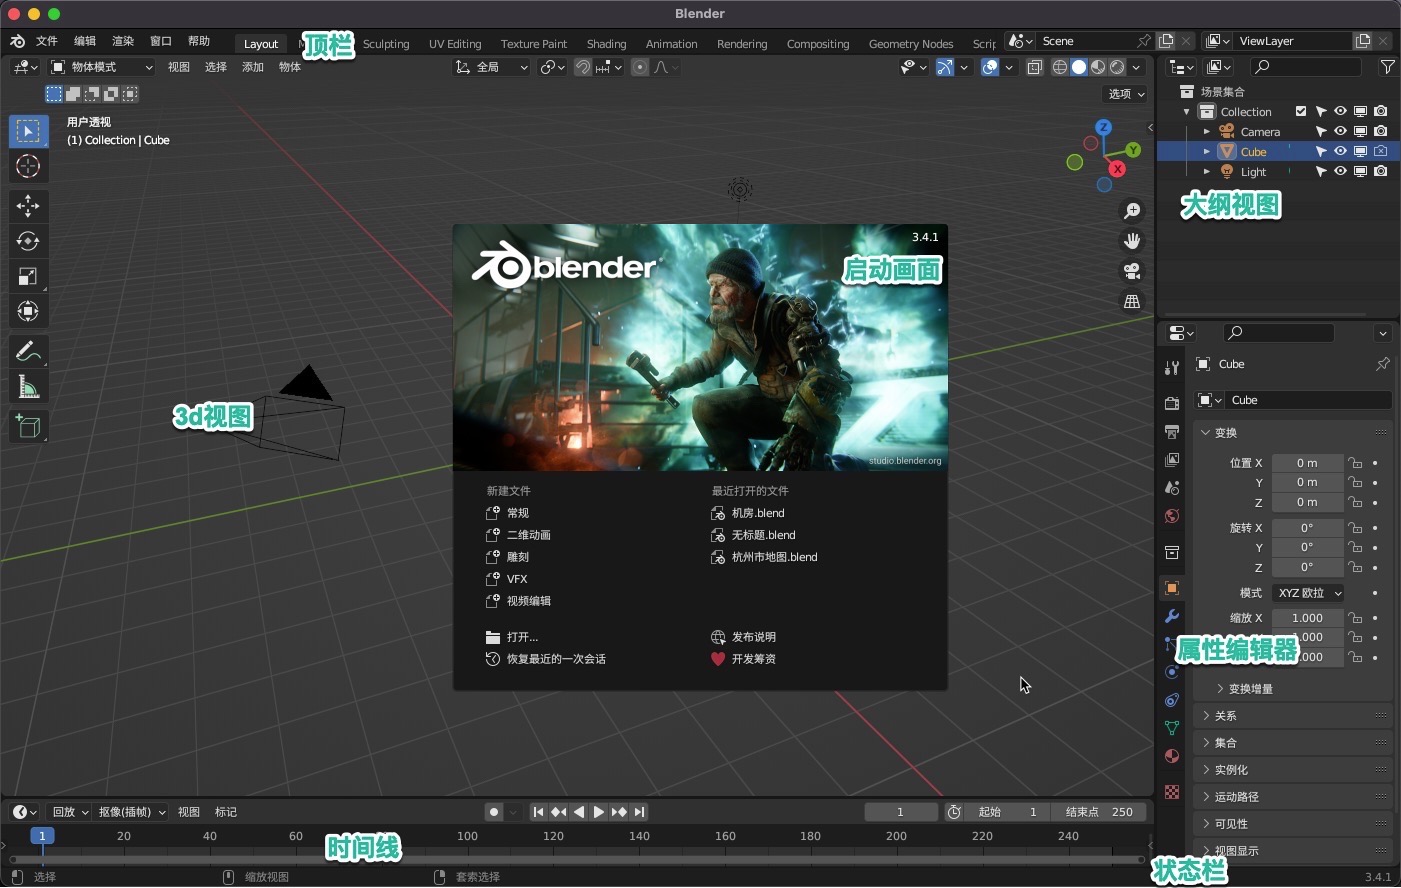Click the Blender logo menu icon
The image size is (1401, 888).
coord(18,41)
